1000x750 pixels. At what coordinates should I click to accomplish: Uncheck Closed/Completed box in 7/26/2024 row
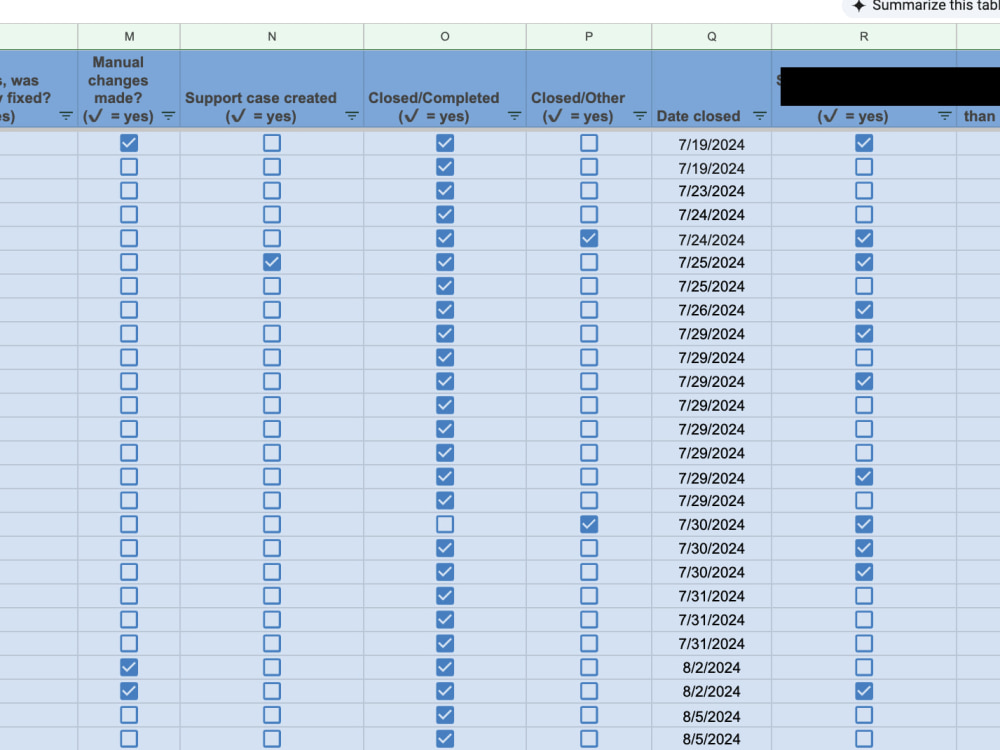[x=445, y=310]
